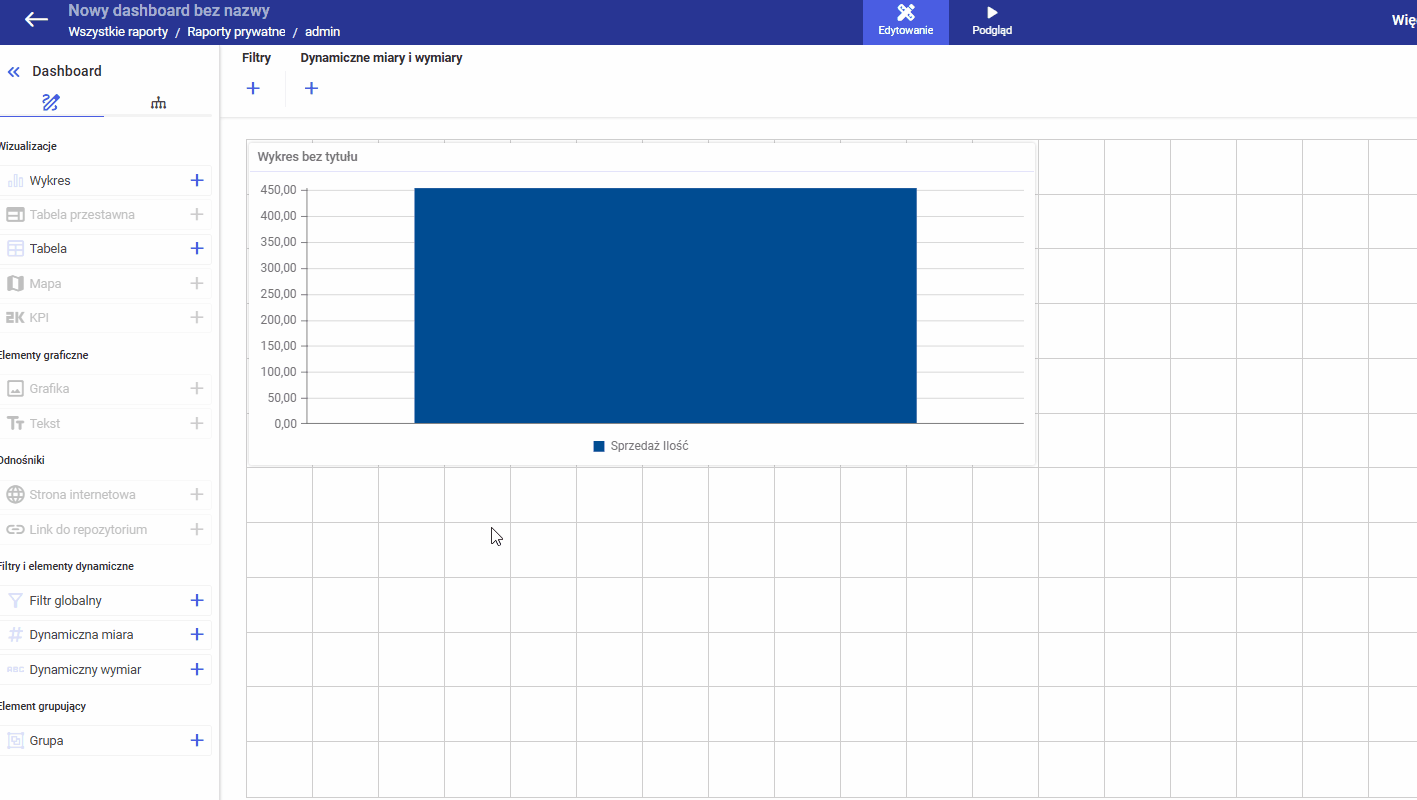Add a Tabela element with plus
This screenshot has height=800, width=1417.
[197, 249]
